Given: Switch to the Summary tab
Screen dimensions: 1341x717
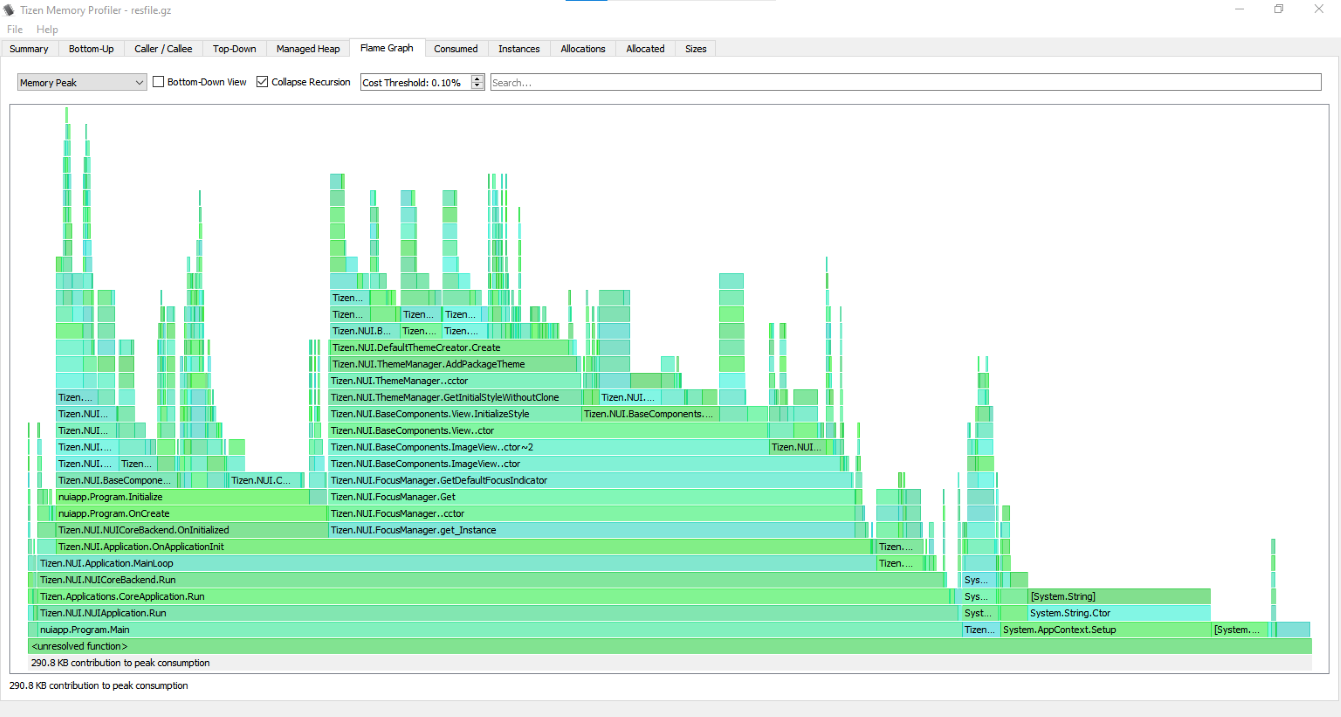Looking at the screenshot, I should pos(29,48).
